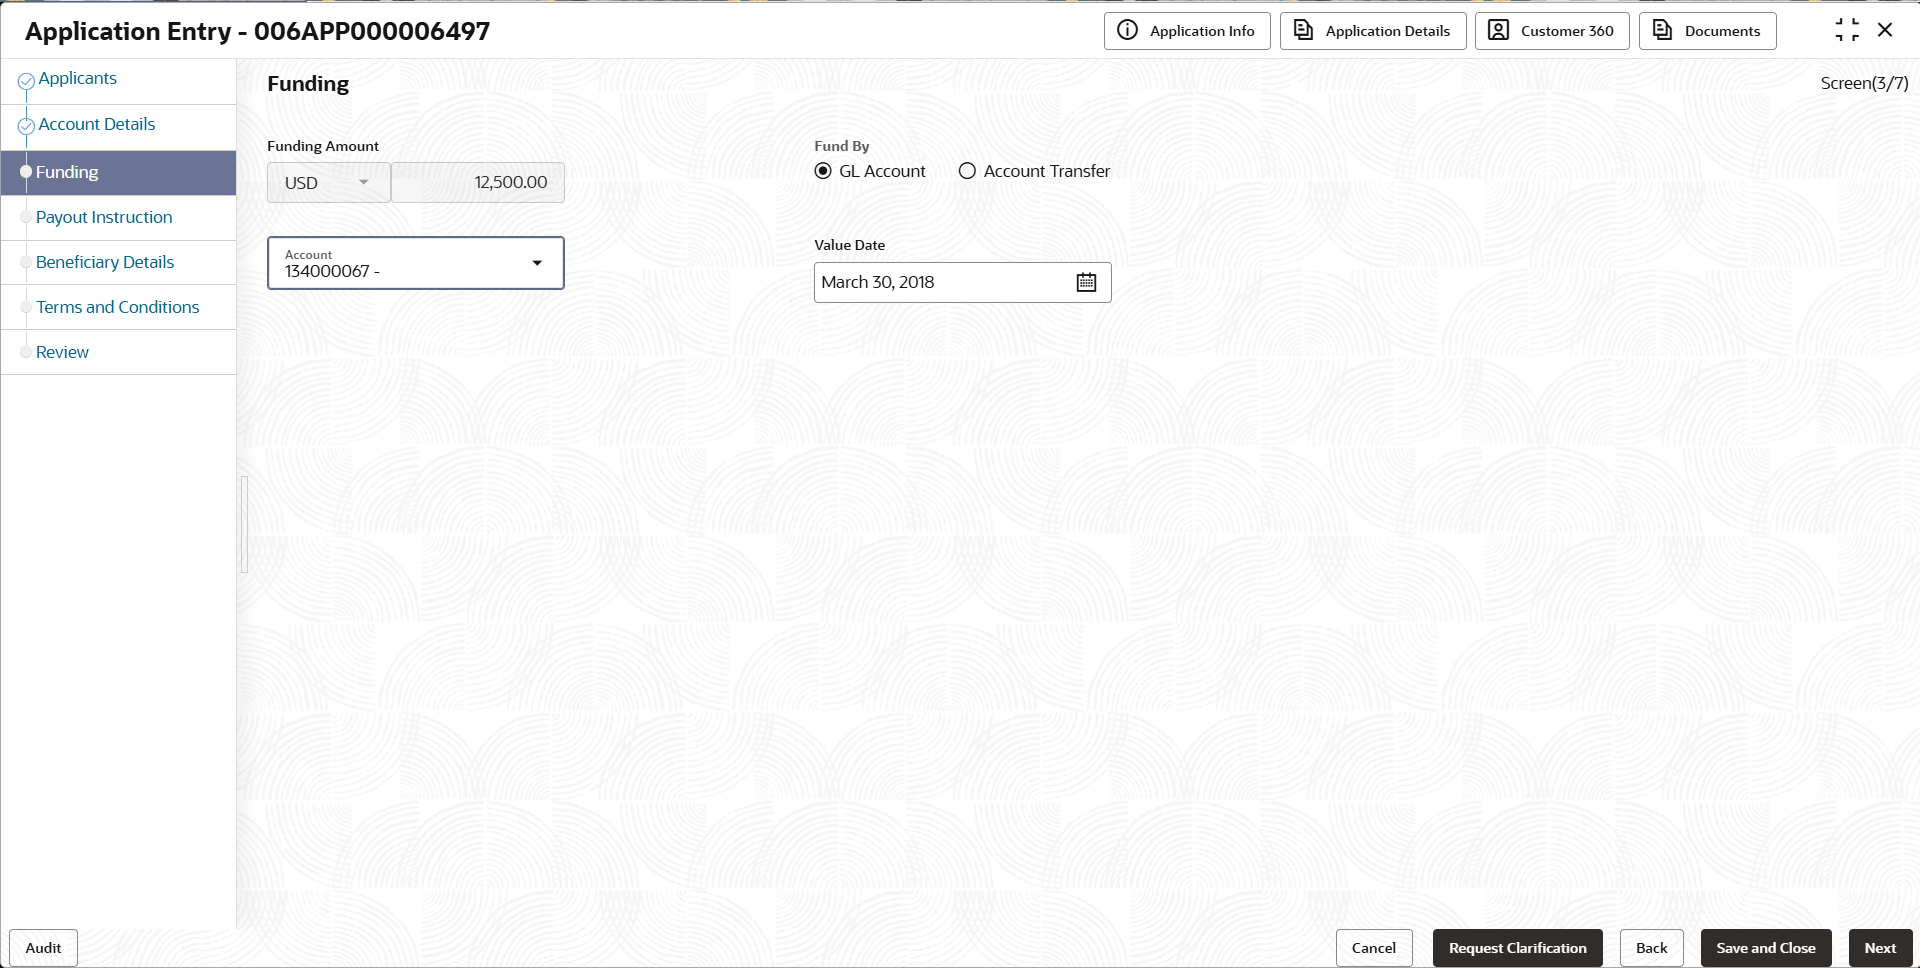This screenshot has height=968, width=1920.
Task: Click the Fund By label
Action: [841, 146]
